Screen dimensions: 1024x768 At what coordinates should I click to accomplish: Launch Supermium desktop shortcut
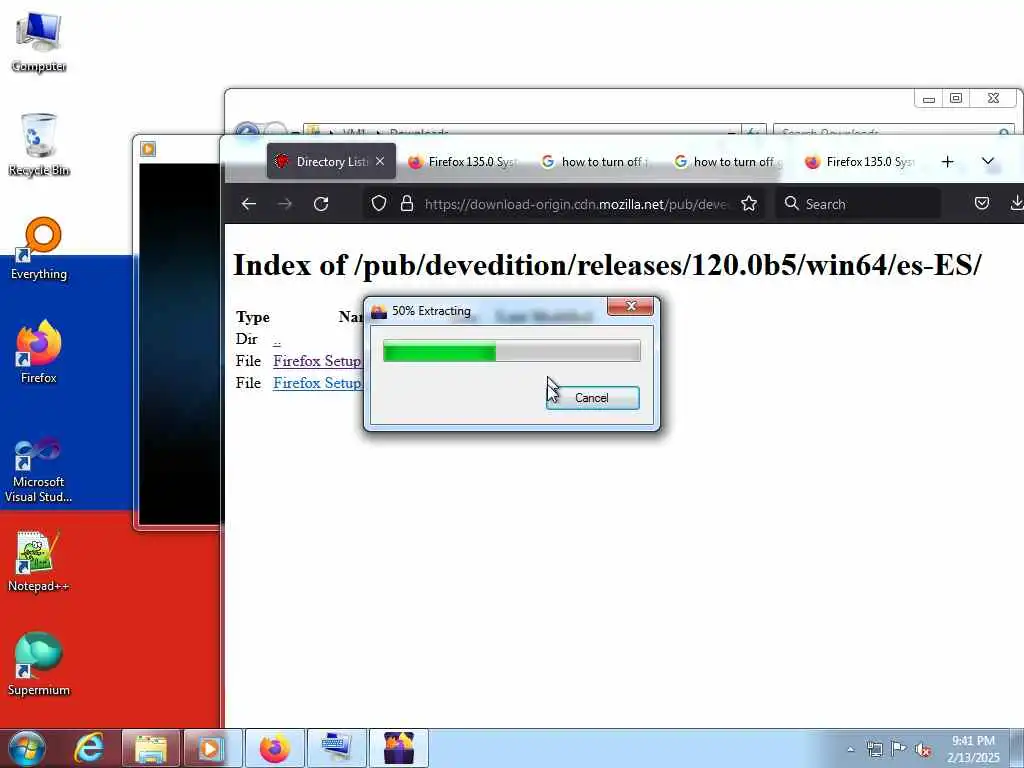coord(39,664)
